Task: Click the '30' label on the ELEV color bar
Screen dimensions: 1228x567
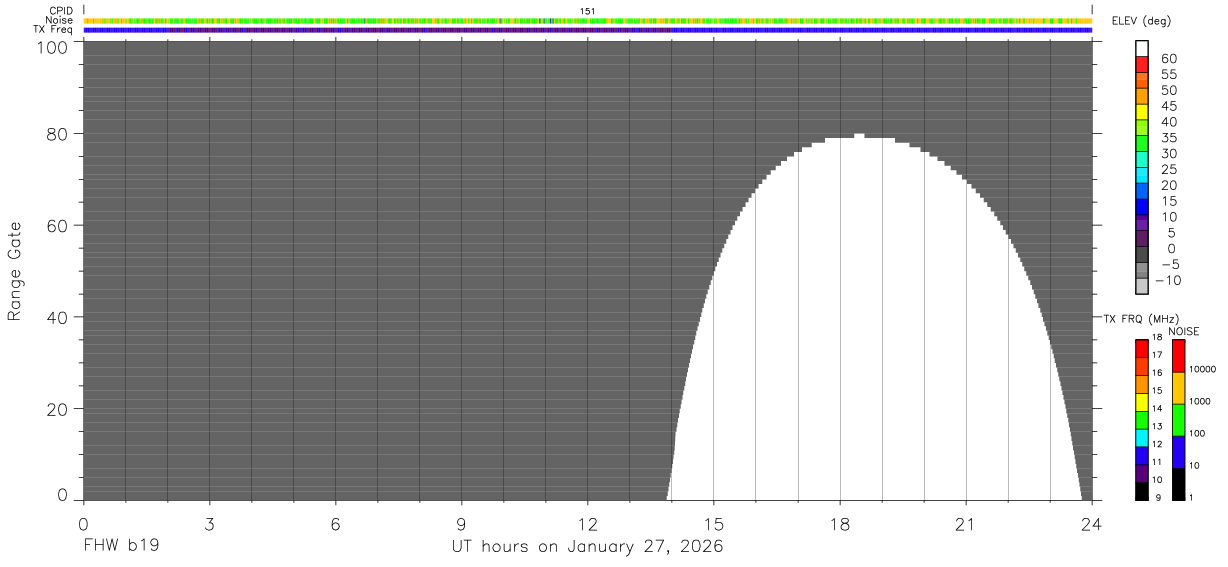Action: coord(1168,153)
